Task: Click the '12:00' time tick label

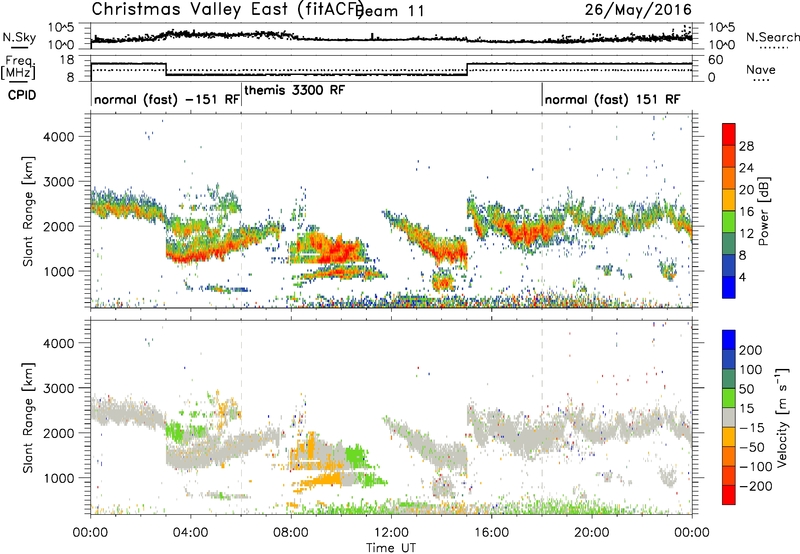Action: coord(391,532)
